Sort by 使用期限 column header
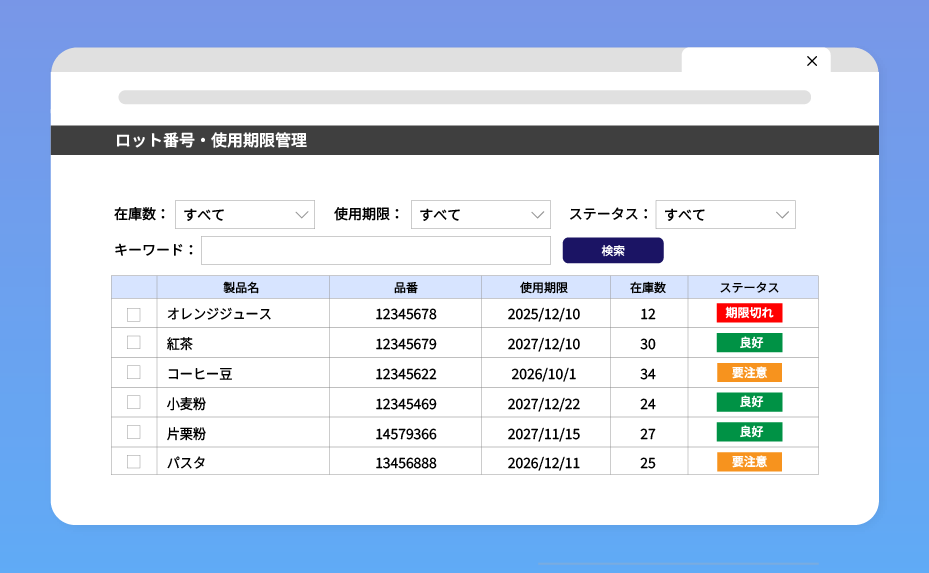The image size is (929, 573). [545, 288]
